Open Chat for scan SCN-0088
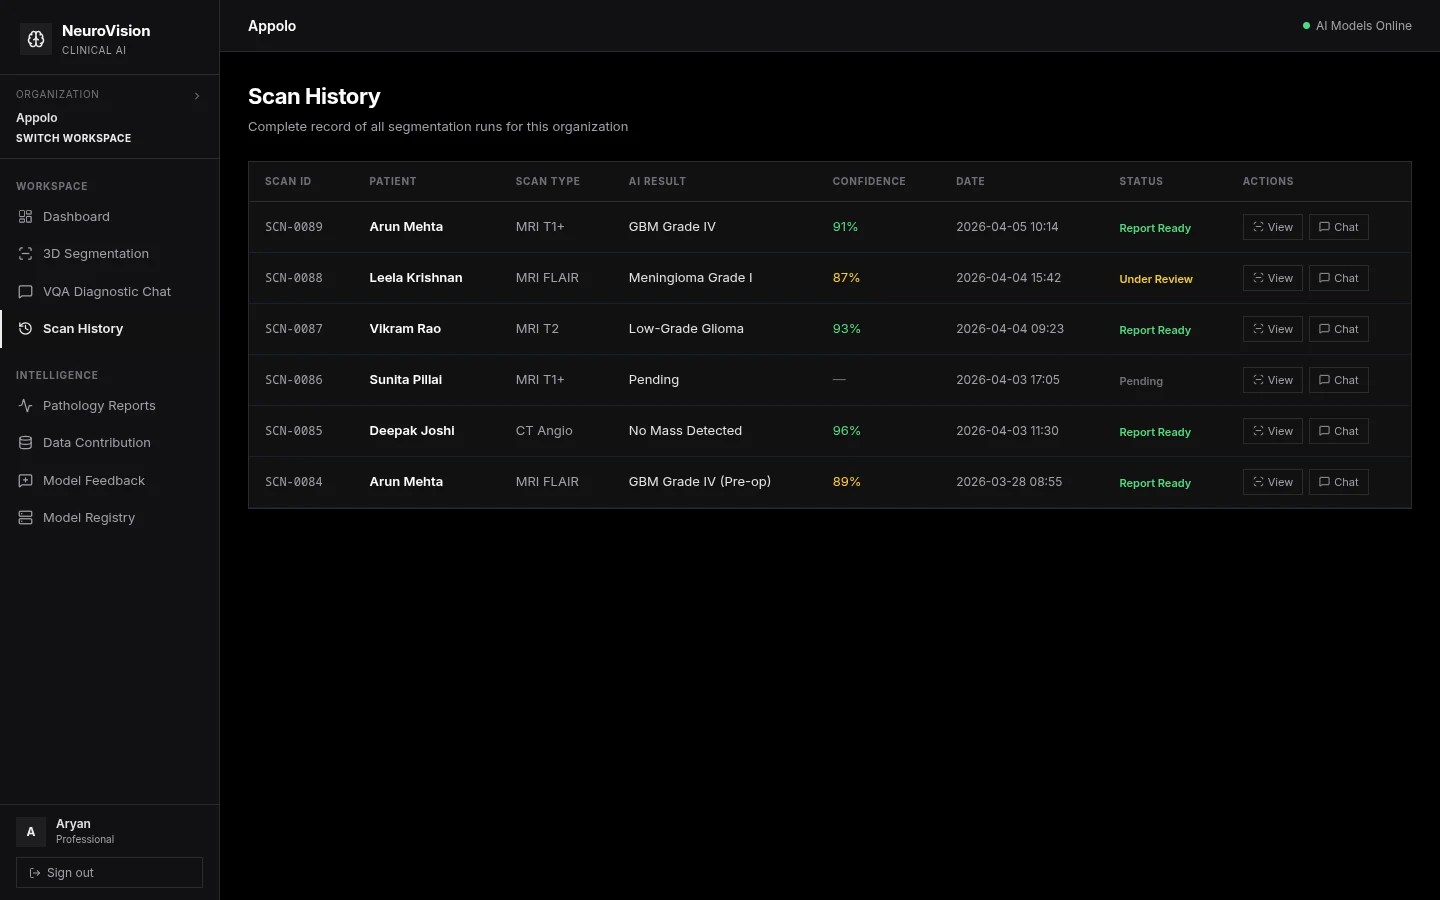This screenshot has width=1440, height=900. 1339,278
